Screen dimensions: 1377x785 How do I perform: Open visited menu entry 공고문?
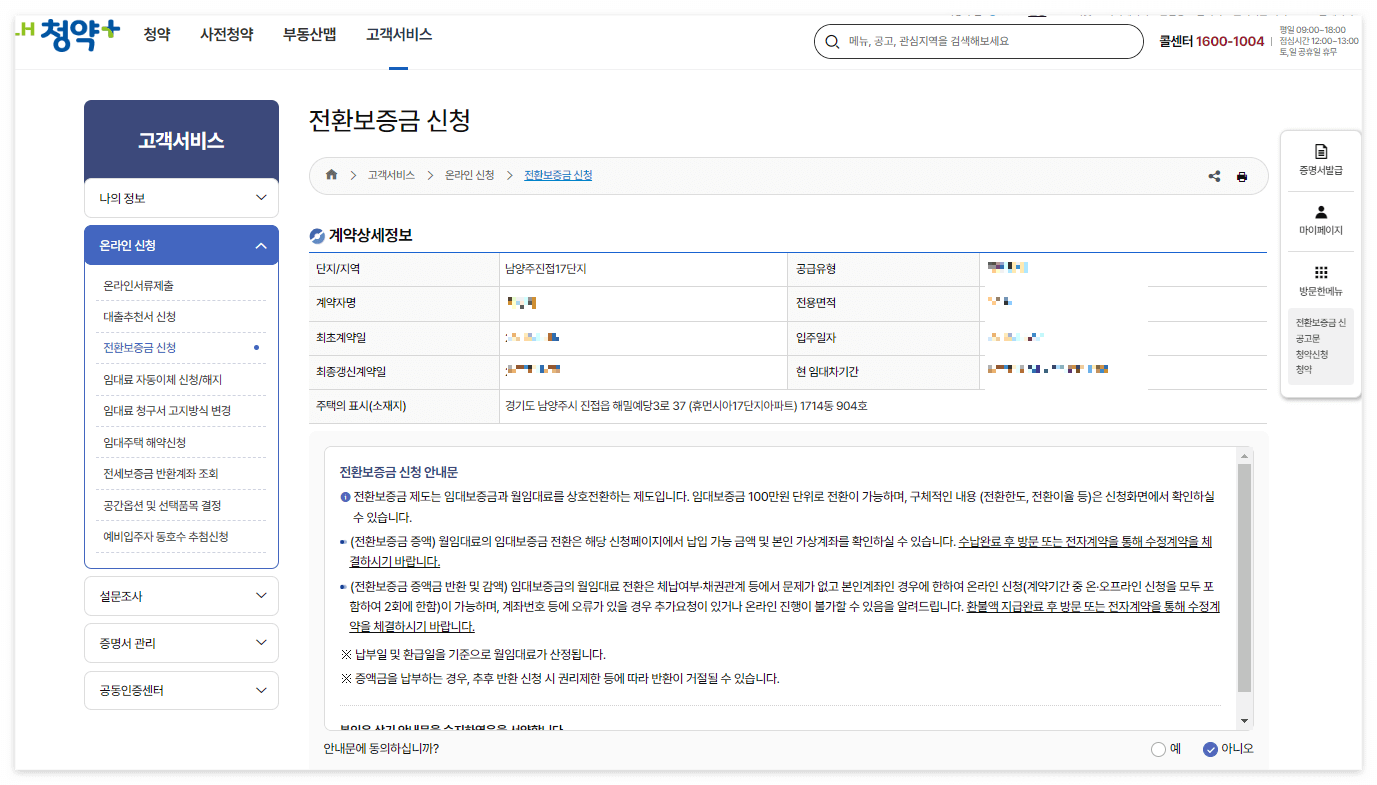pos(1307,339)
